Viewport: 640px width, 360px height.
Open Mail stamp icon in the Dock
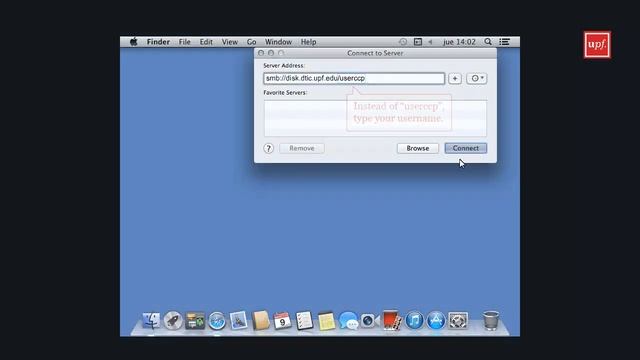239,320
